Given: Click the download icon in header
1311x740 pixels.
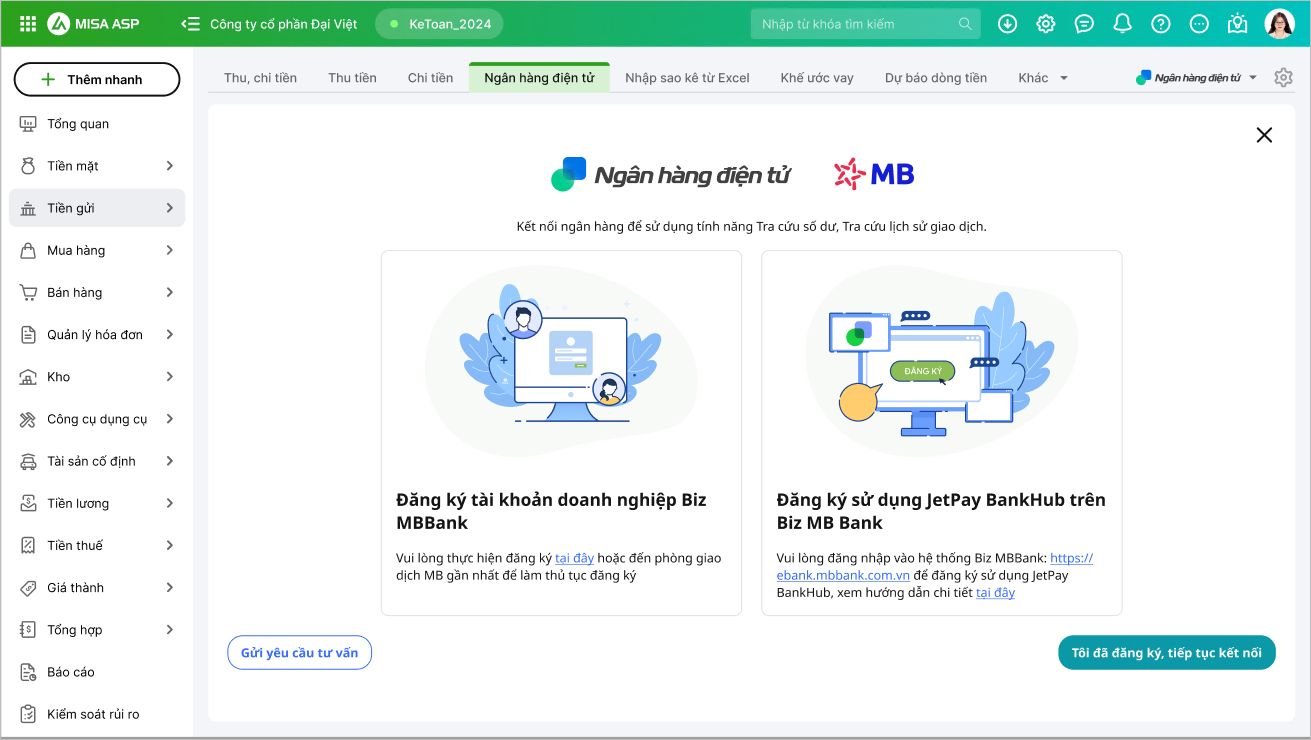Looking at the screenshot, I should coord(1007,24).
